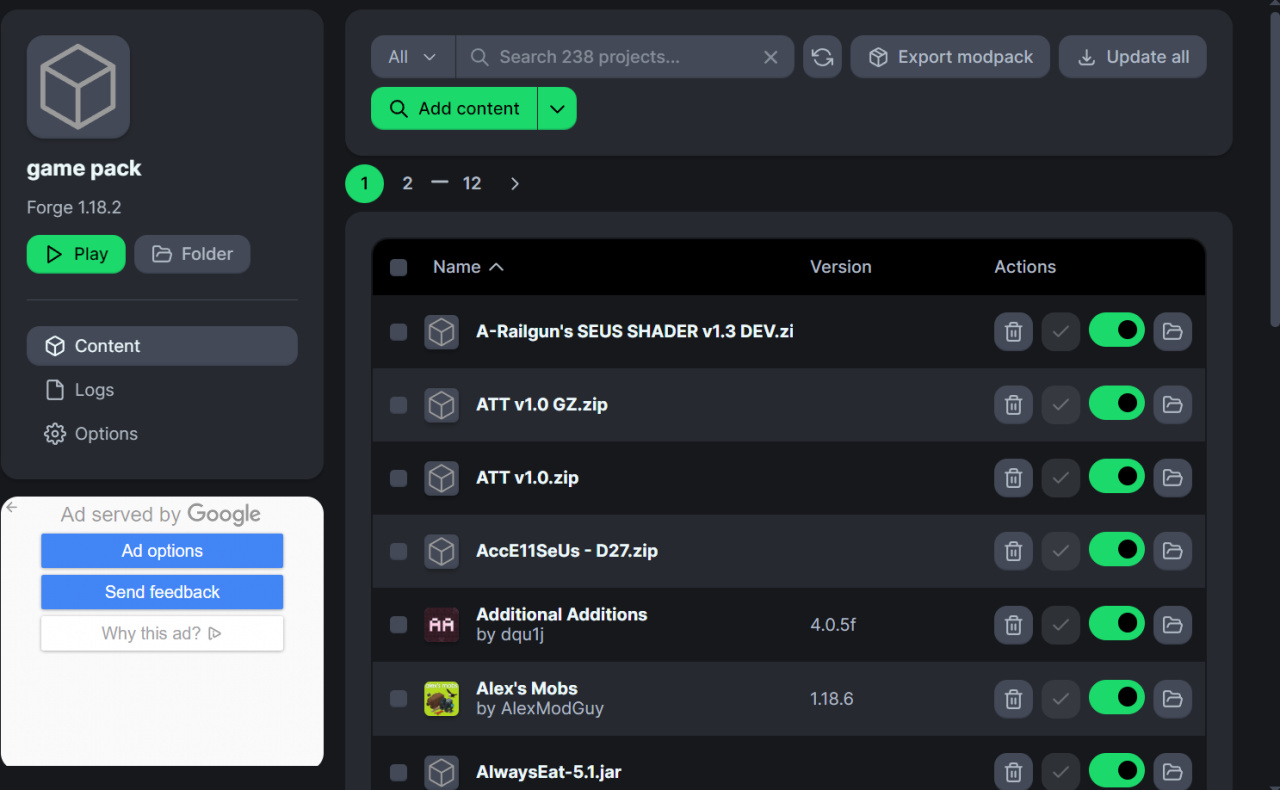The image size is (1280, 790).
Task: Click Add content button
Action: [455, 108]
